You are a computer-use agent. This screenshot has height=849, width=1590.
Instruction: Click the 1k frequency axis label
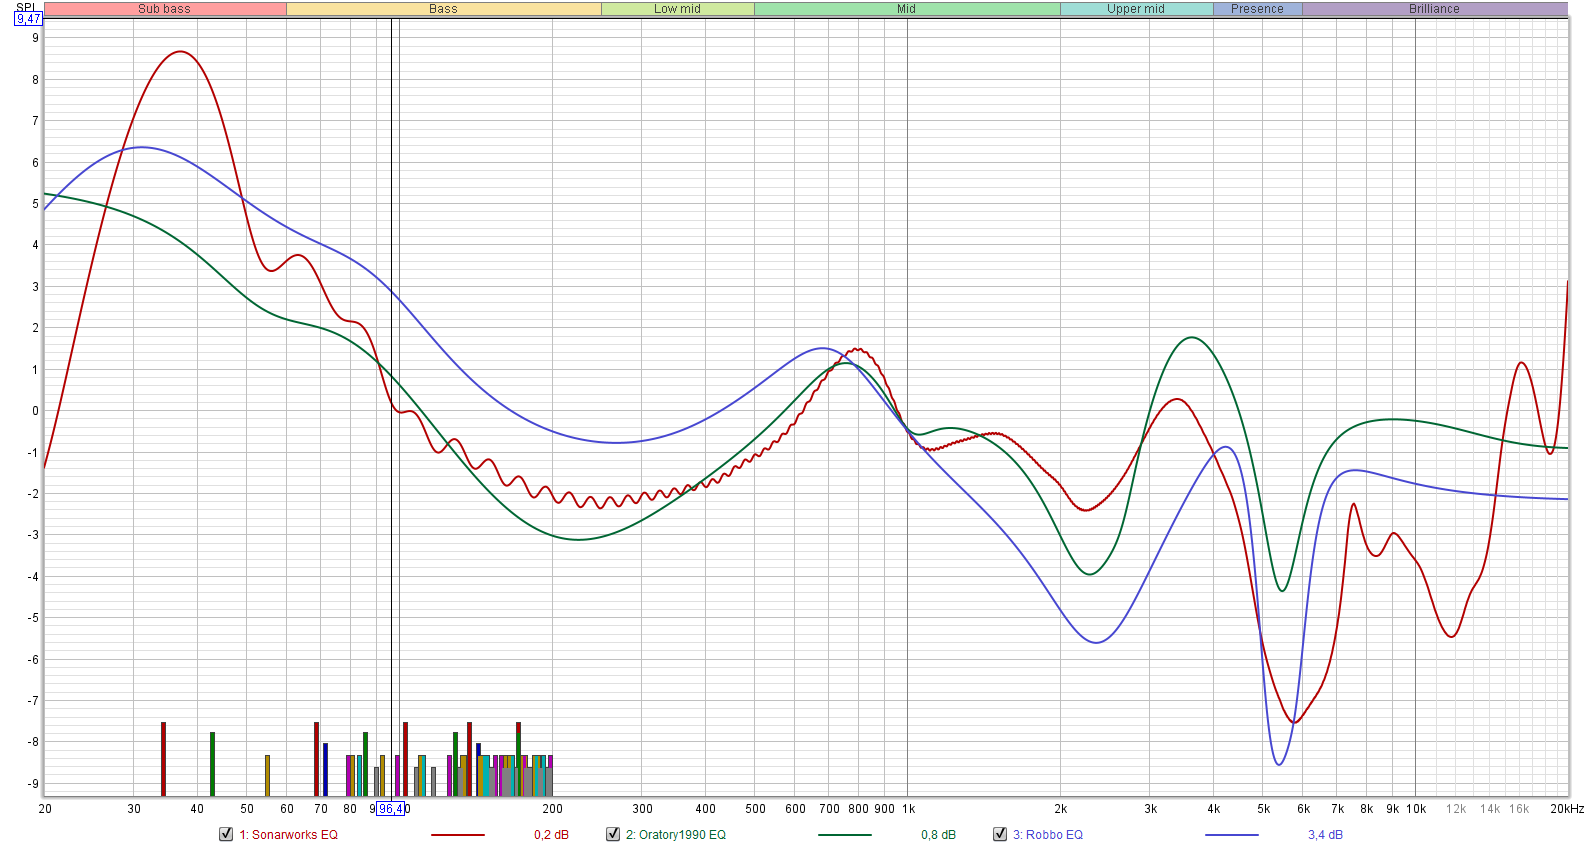908,809
